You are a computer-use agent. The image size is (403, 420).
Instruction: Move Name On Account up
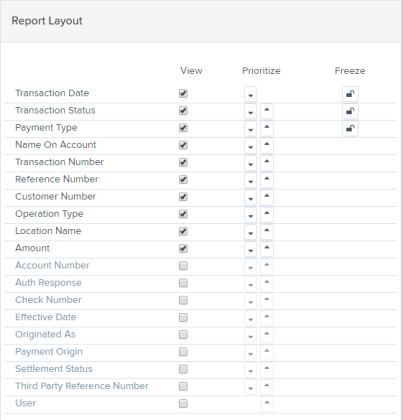[267, 146]
